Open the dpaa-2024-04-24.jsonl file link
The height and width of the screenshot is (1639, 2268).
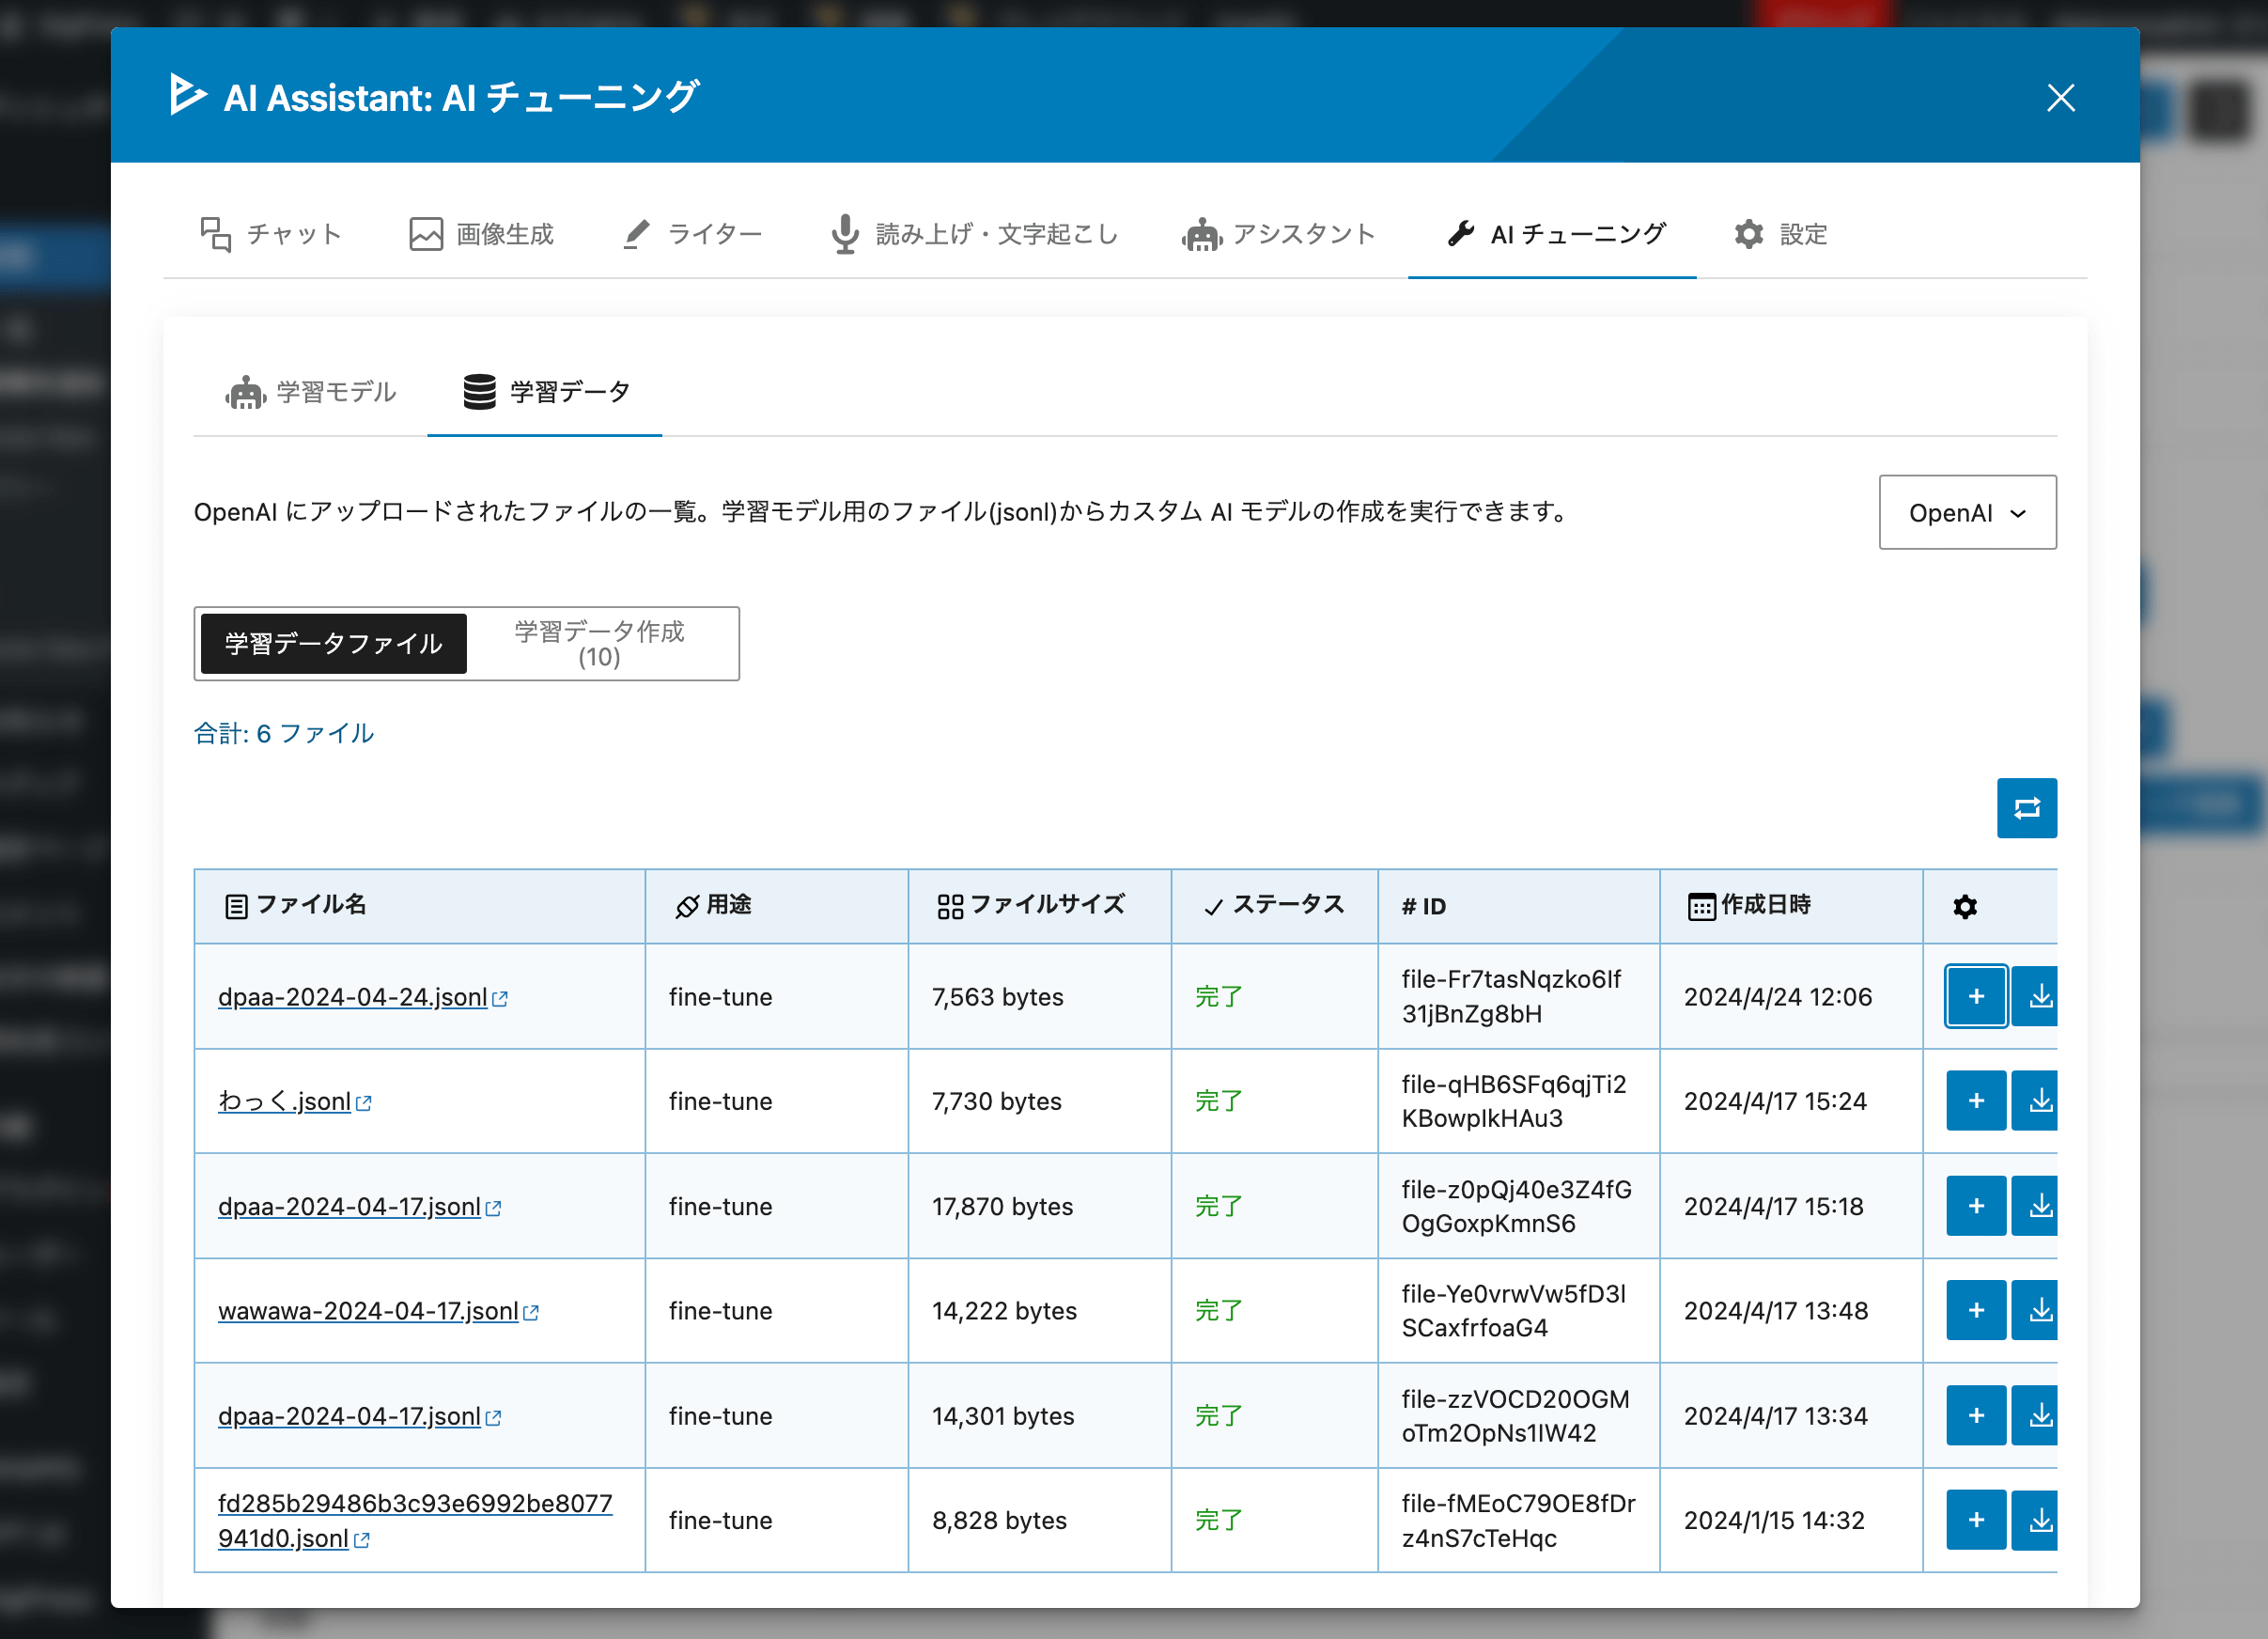click(363, 997)
